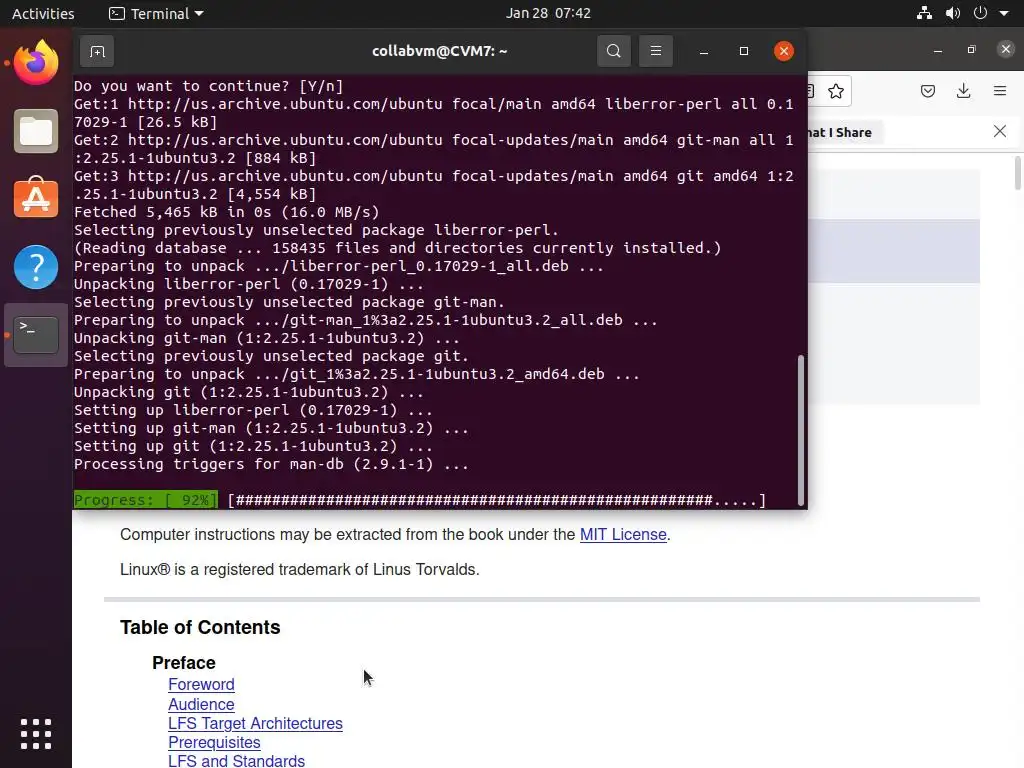Image resolution: width=1024 pixels, height=768 pixels.
Task: Open the Prerequisites link
Action: (x=214, y=743)
